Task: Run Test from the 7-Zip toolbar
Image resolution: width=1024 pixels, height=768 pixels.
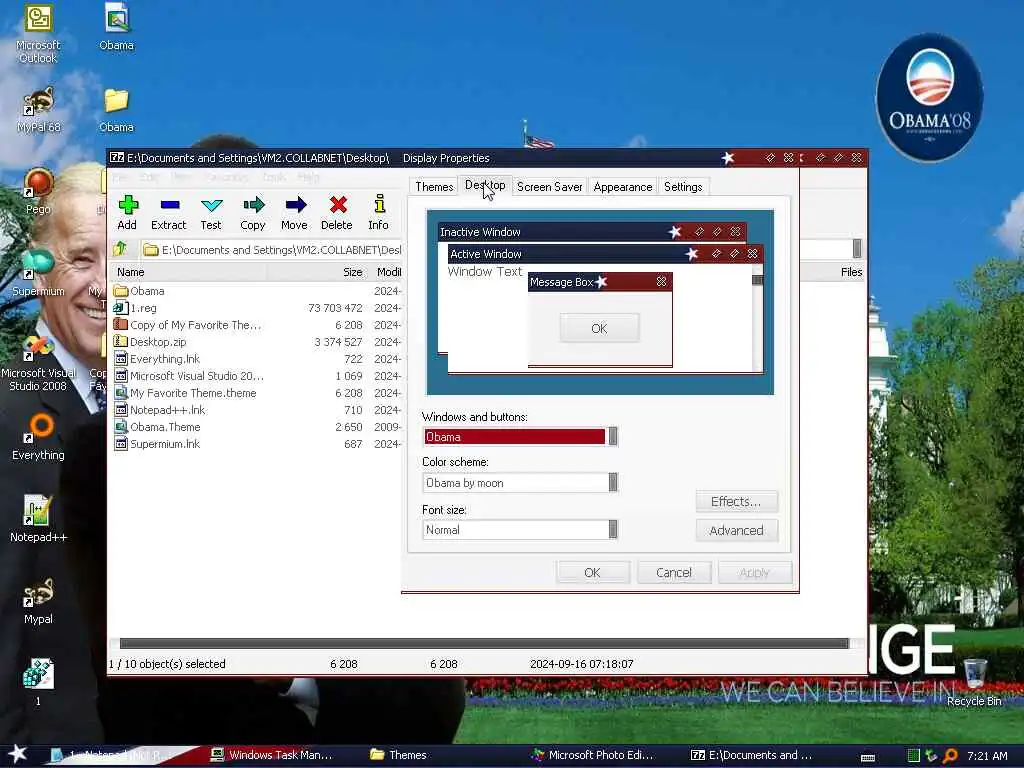Action: point(211,205)
